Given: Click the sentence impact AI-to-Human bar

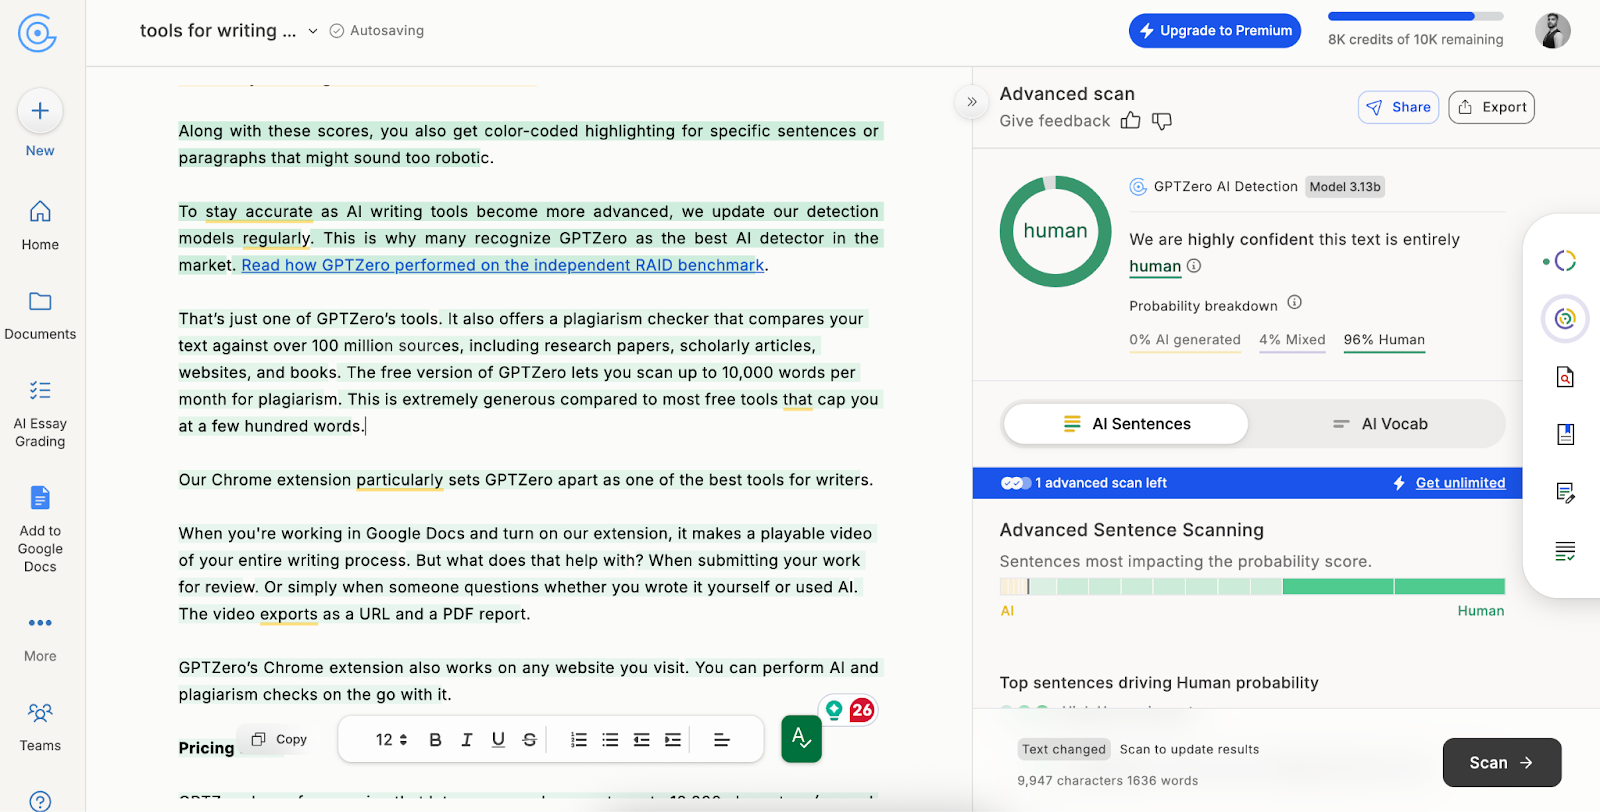Looking at the screenshot, I should point(1252,586).
